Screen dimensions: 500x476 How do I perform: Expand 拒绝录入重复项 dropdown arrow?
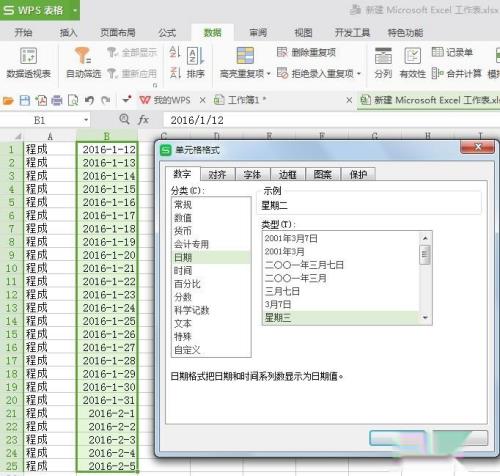pos(359,74)
